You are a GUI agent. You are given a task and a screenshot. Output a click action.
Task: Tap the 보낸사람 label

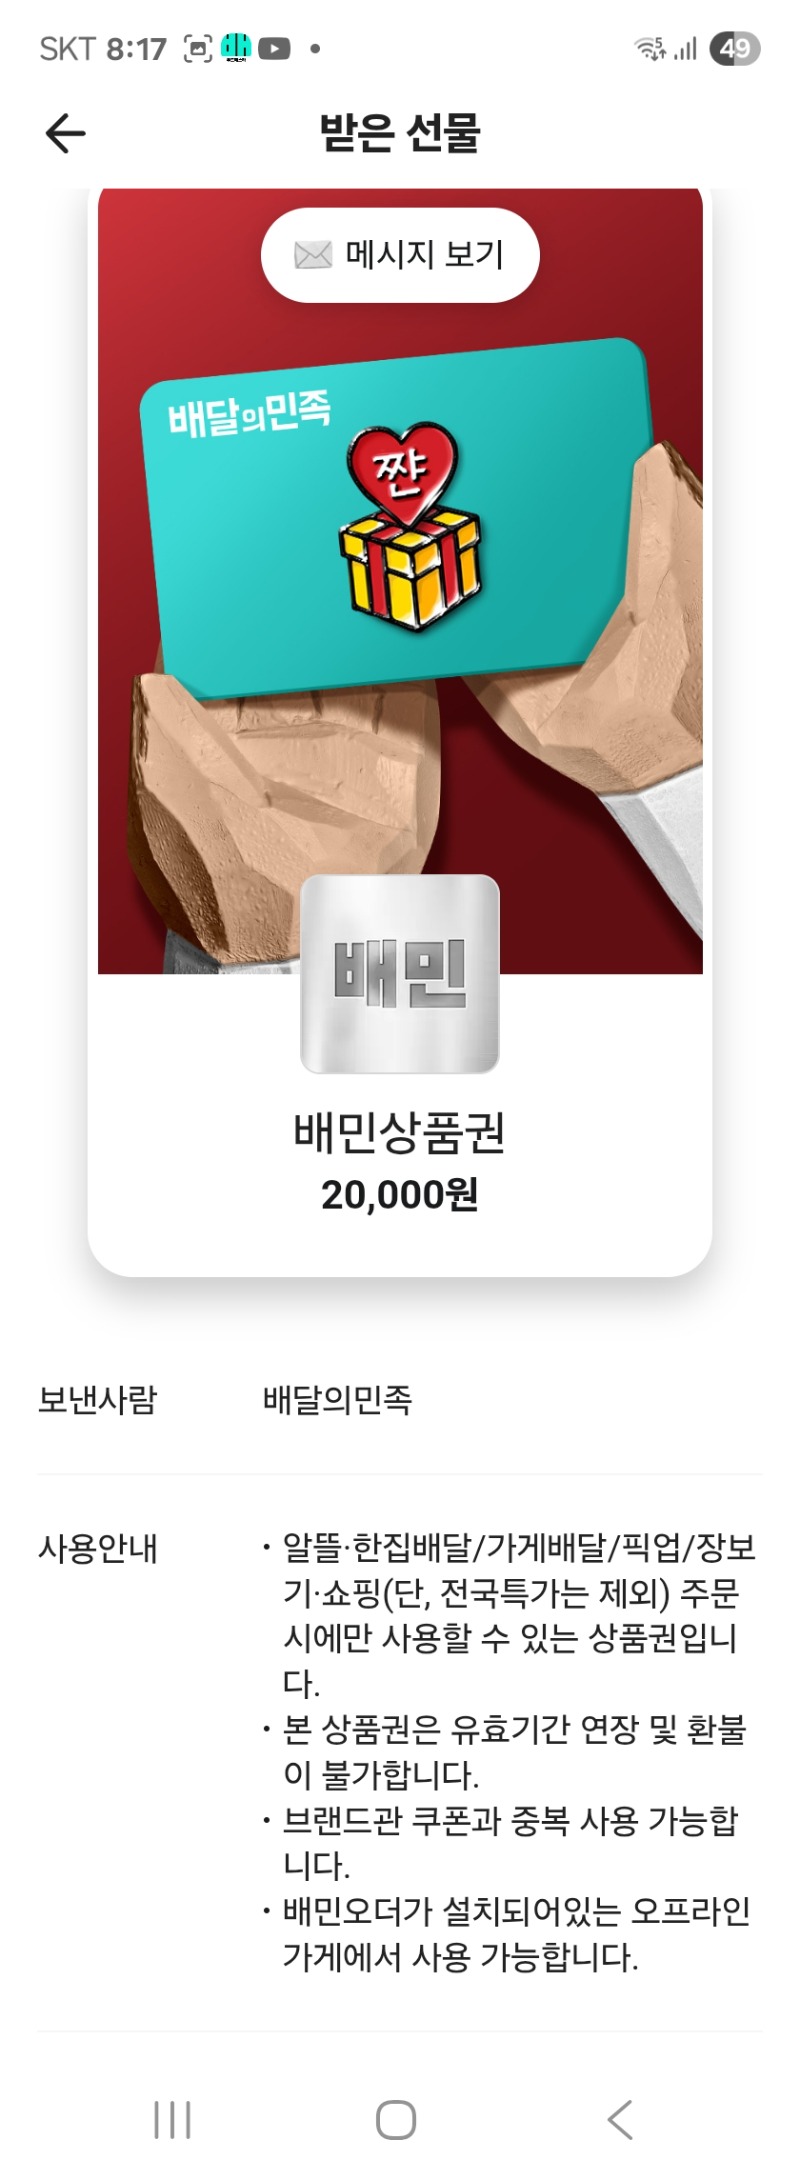97,1399
